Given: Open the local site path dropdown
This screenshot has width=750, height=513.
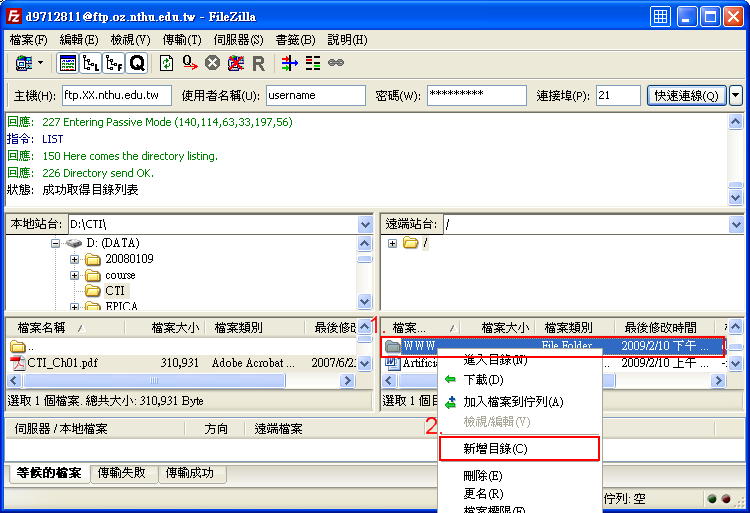Looking at the screenshot, I should (x=365, y=225).
